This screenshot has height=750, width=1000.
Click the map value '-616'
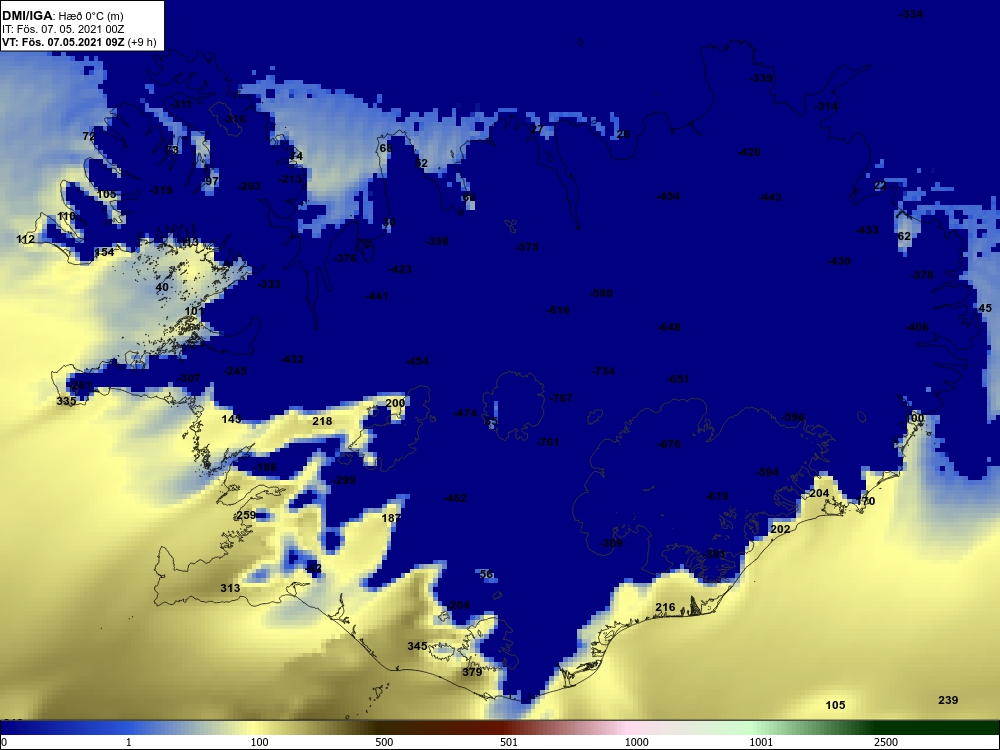click(559, 310)
